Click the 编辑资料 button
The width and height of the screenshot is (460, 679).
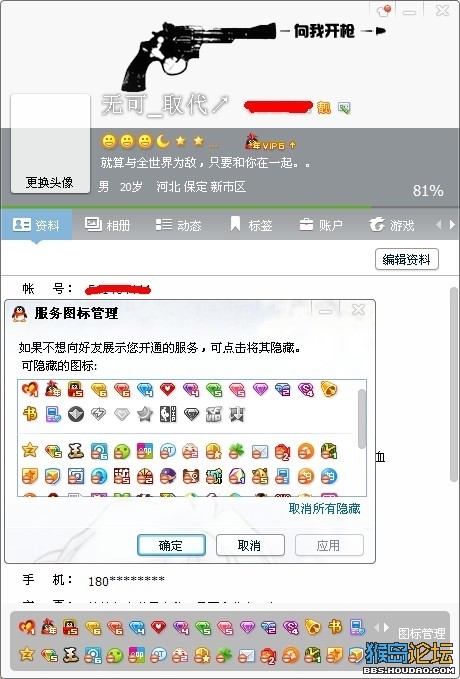(x=407, y=259)
